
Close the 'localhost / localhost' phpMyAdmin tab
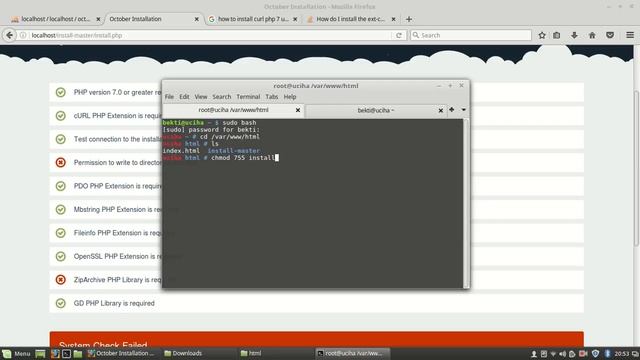(98, 19)
